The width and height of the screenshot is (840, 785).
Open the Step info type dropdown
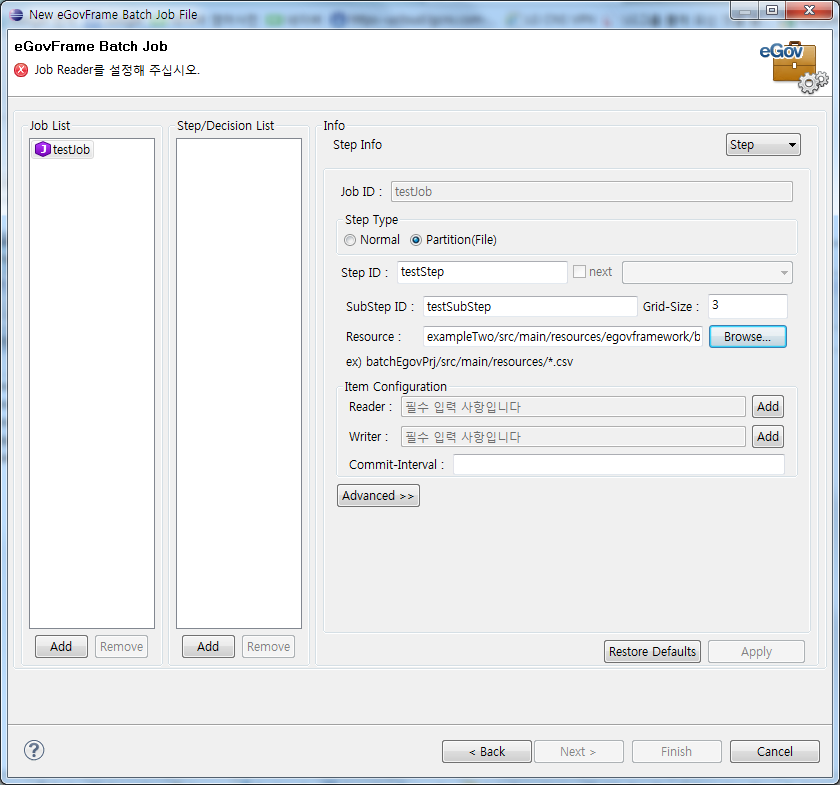pyautogui.click(x=763, y=145)
